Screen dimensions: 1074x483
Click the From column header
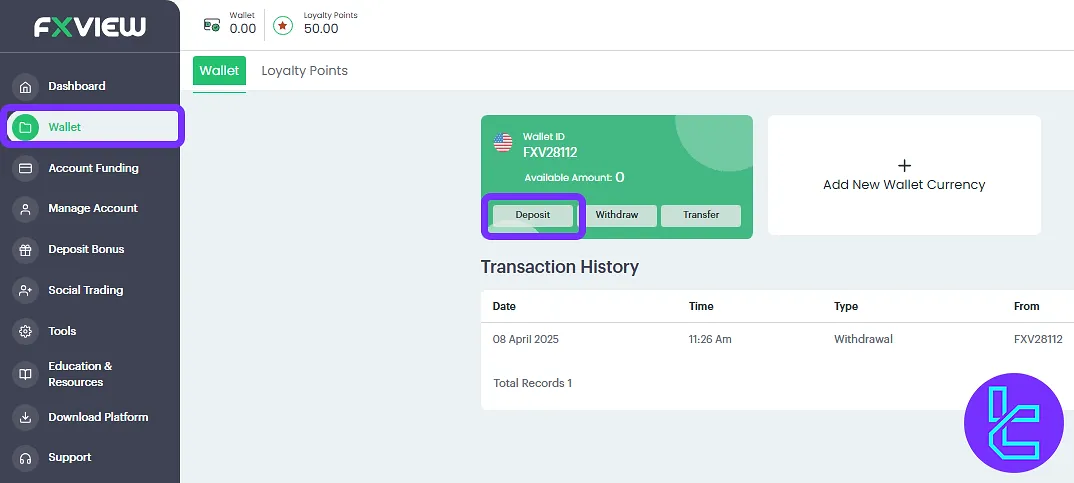pyautogui.click(x=1026, y=306)
